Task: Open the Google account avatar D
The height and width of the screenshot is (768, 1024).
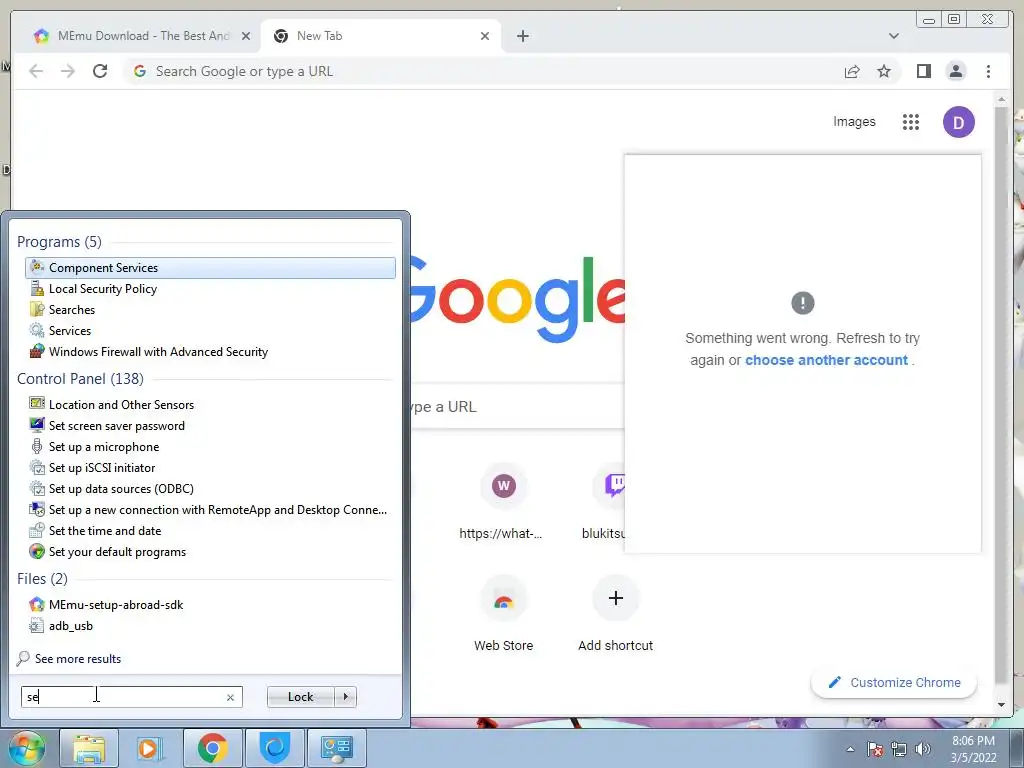Action: tap(958, 122)
